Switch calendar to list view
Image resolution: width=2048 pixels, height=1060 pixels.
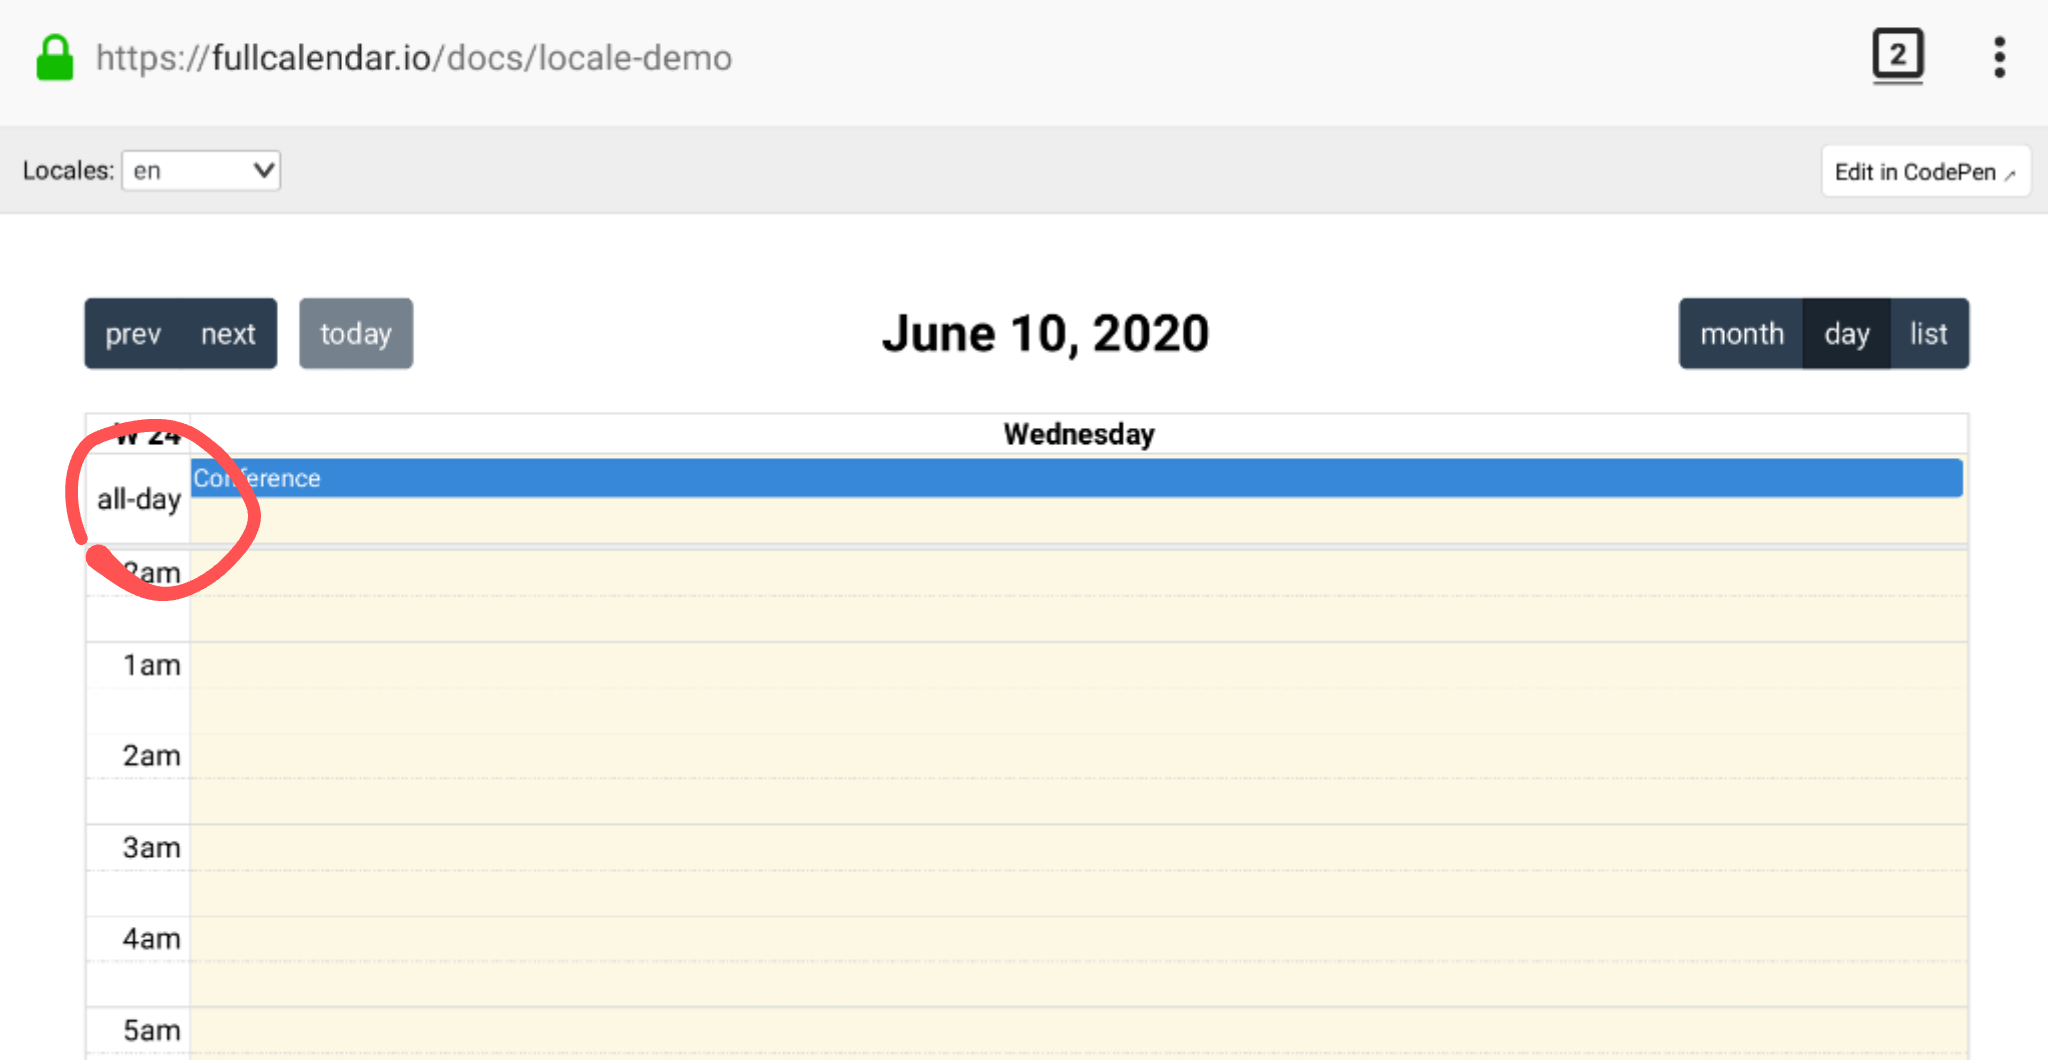(x=1929, y=333)
